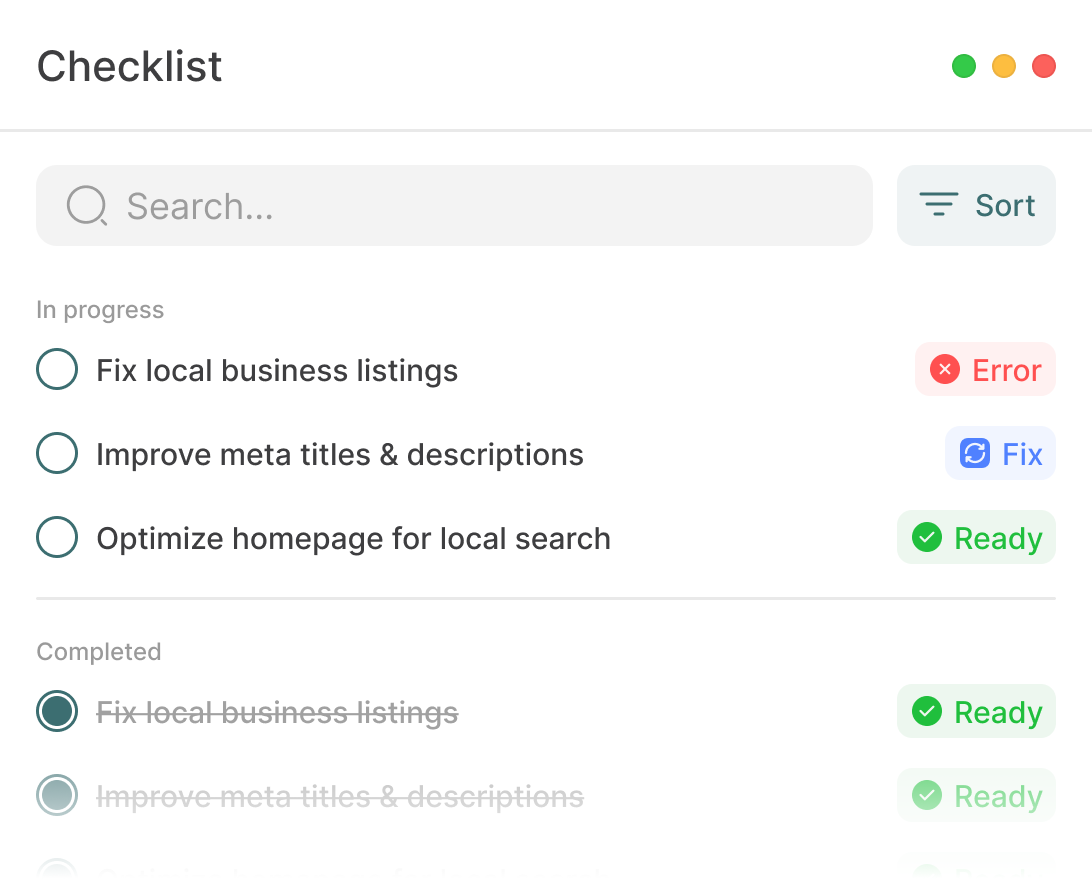Check the in-progress Improve meta titles circle
1092x879 pixels.
pyautogui.click(x=57, y=454)
